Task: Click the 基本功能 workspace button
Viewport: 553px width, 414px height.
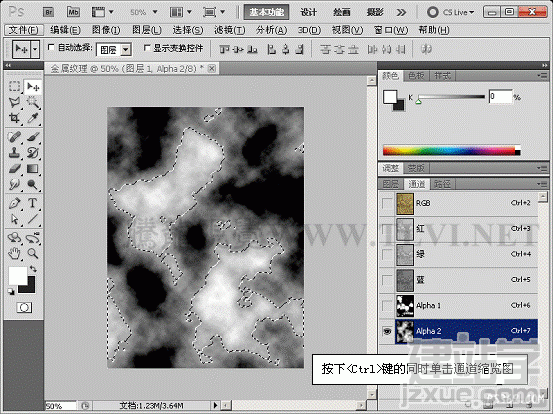Action: 267,12
